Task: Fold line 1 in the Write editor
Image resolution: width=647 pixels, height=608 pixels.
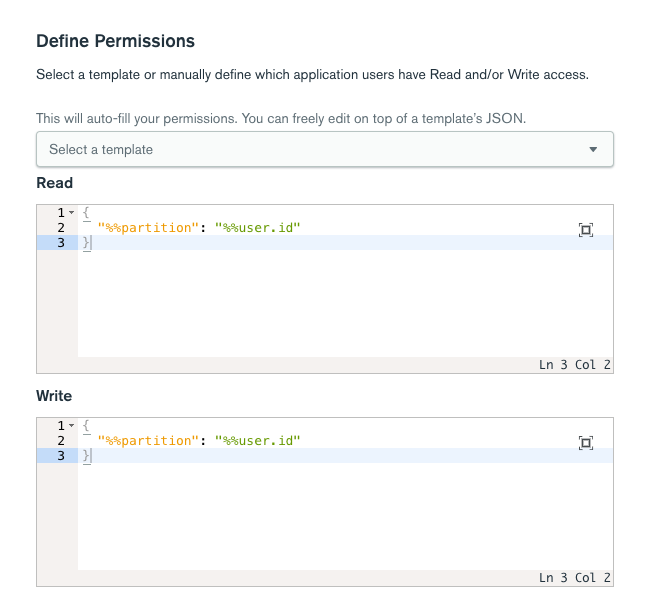Action: 71,426
